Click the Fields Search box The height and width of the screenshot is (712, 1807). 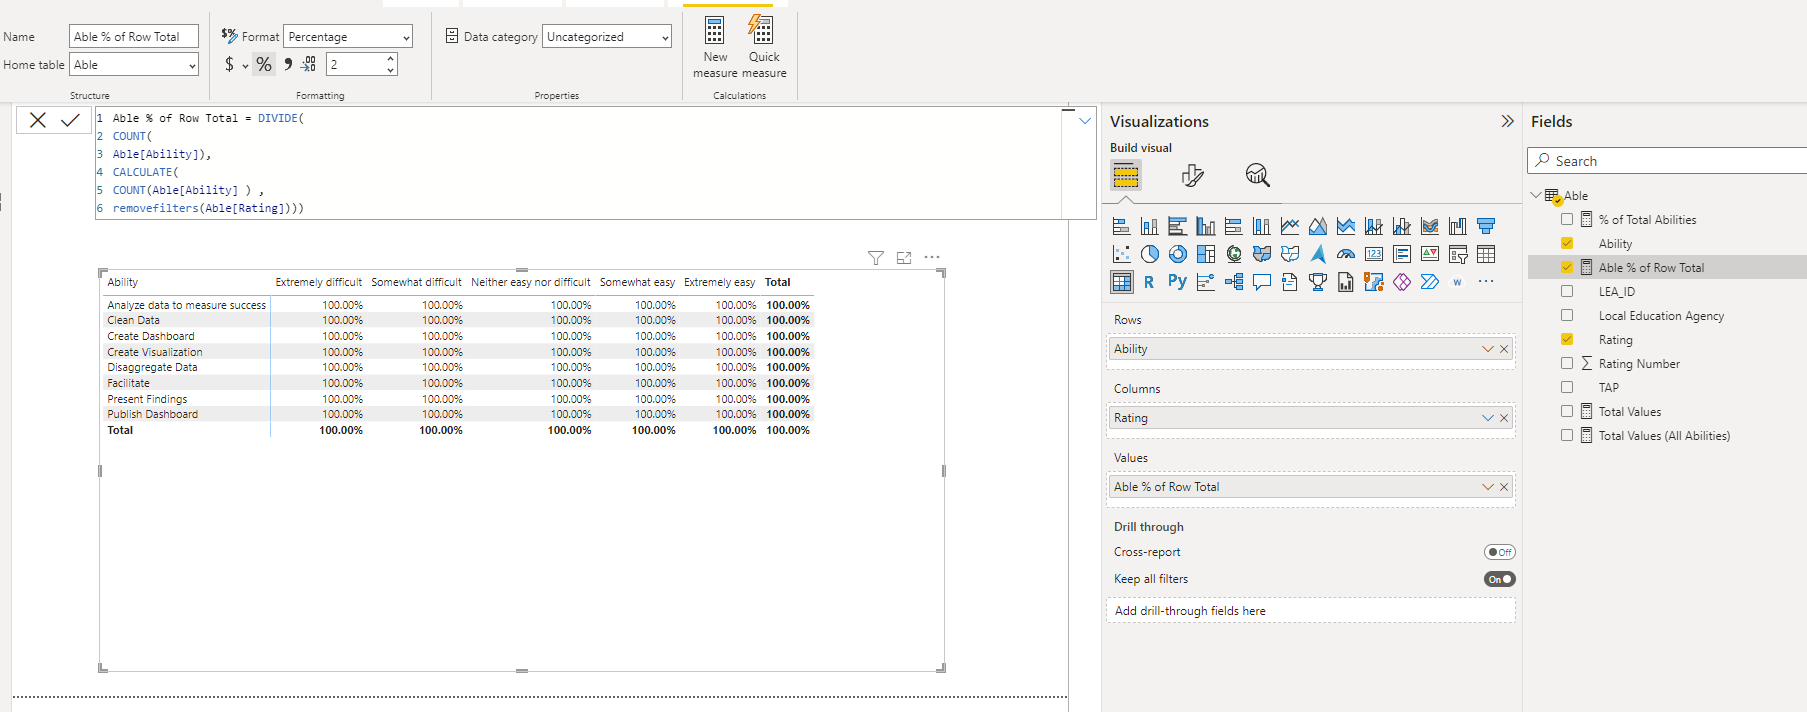pos(1668,161)
